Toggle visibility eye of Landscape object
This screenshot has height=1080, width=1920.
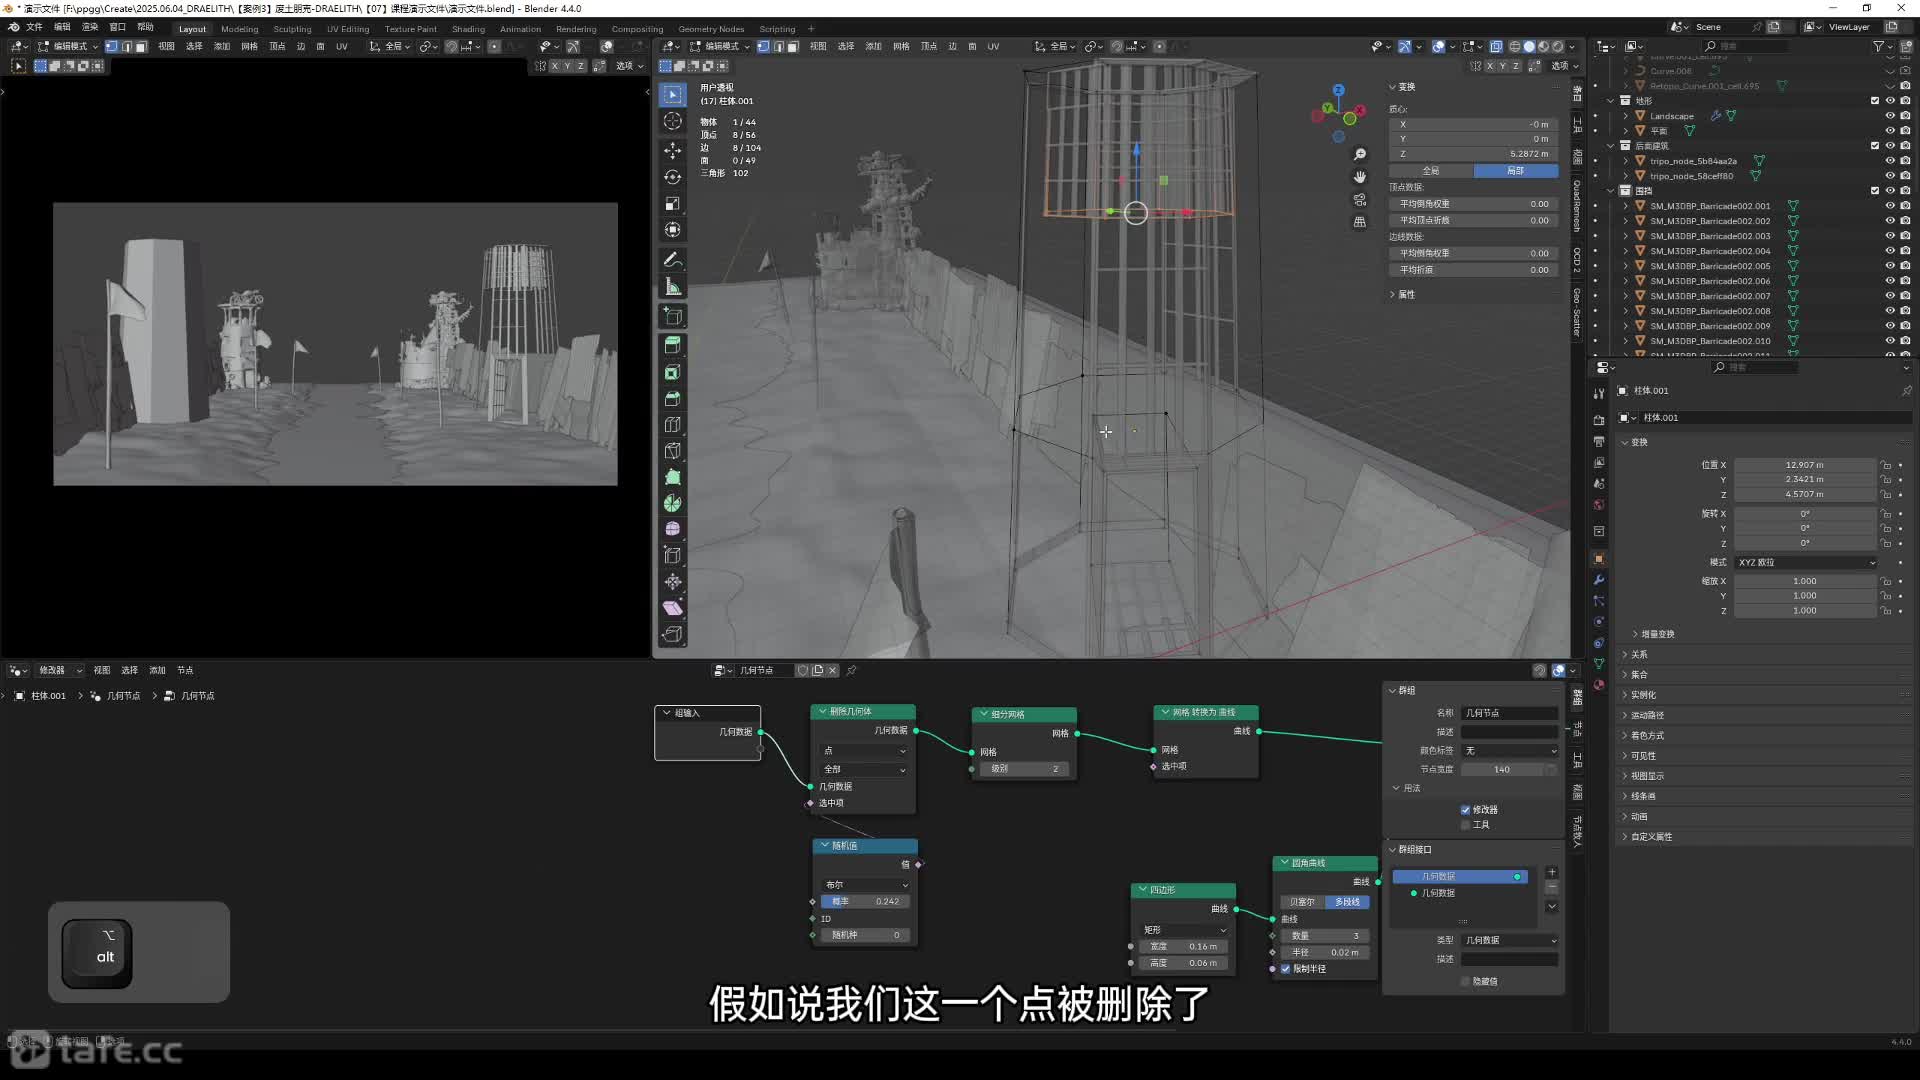[1890, 116]
